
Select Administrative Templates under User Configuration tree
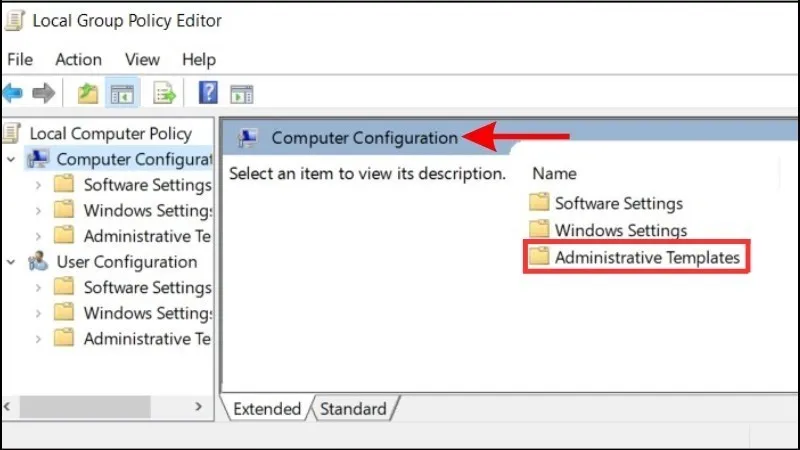pos(147,339)
